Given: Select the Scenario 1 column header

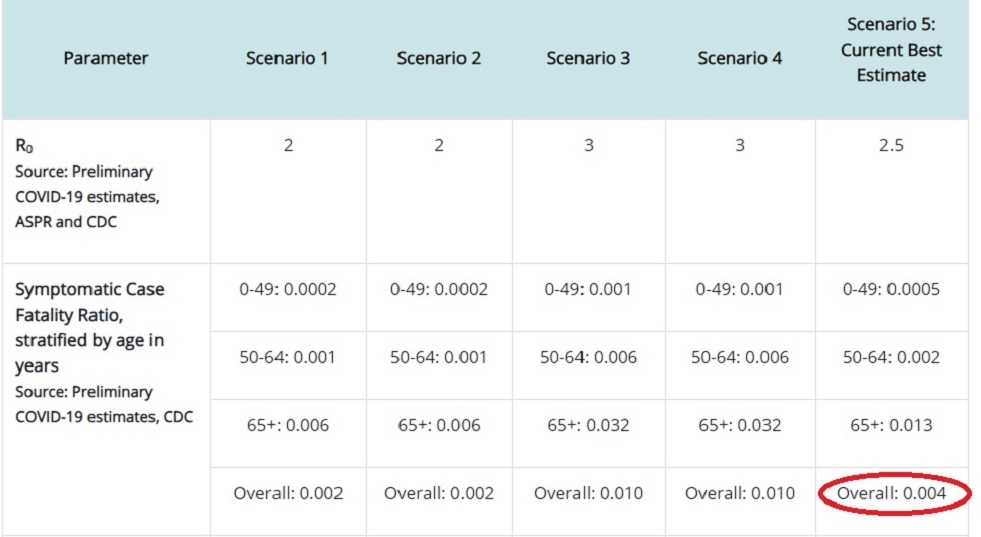Looking at the screenshot, I should pyautogui.click(x=287, y=58).
